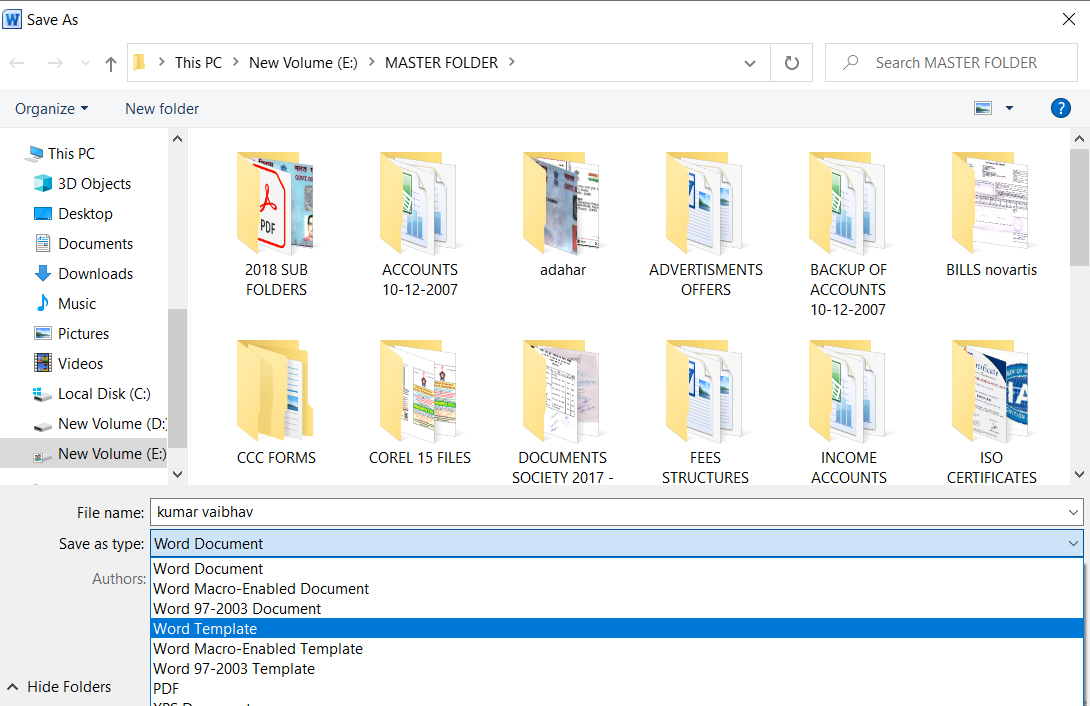Open more view options arrow
Image resolution: width=1090 pixels, height=706 pixels.
point(1009,108)
